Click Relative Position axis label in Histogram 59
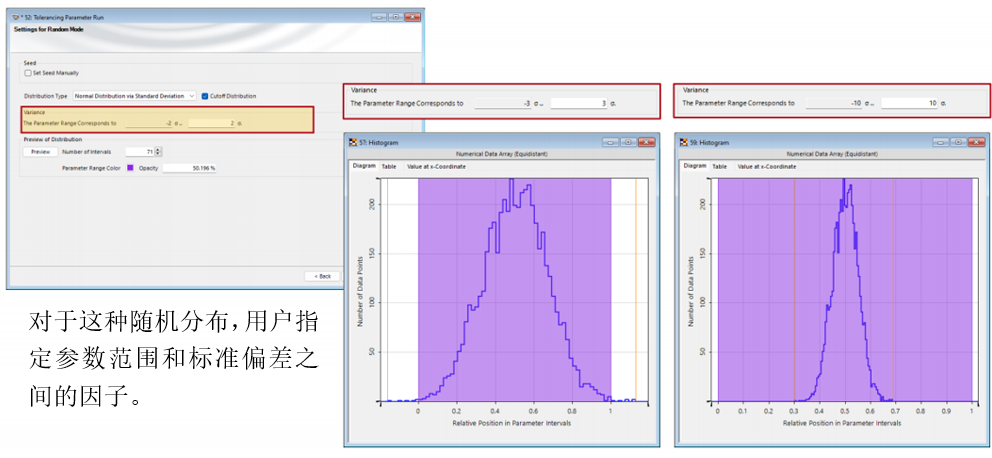 point(842,423)
